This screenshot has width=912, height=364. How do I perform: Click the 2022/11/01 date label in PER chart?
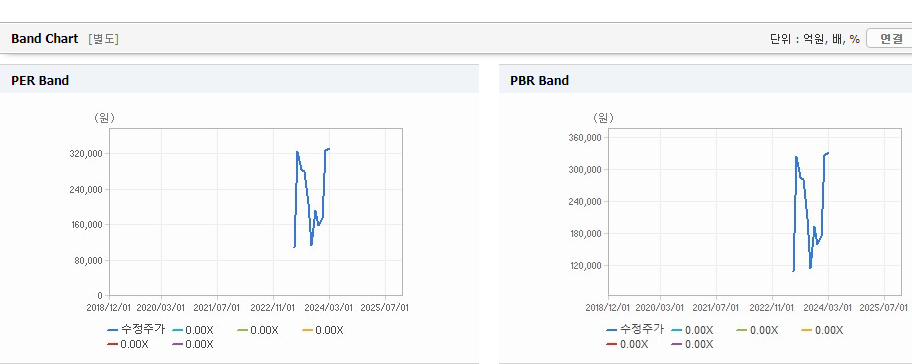(x=273, y=308)
